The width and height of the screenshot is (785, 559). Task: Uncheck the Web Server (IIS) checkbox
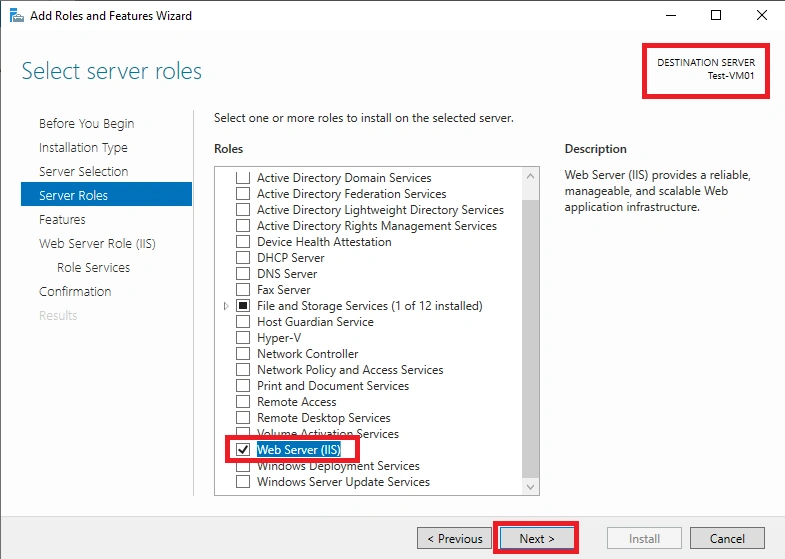click(243, 449)
